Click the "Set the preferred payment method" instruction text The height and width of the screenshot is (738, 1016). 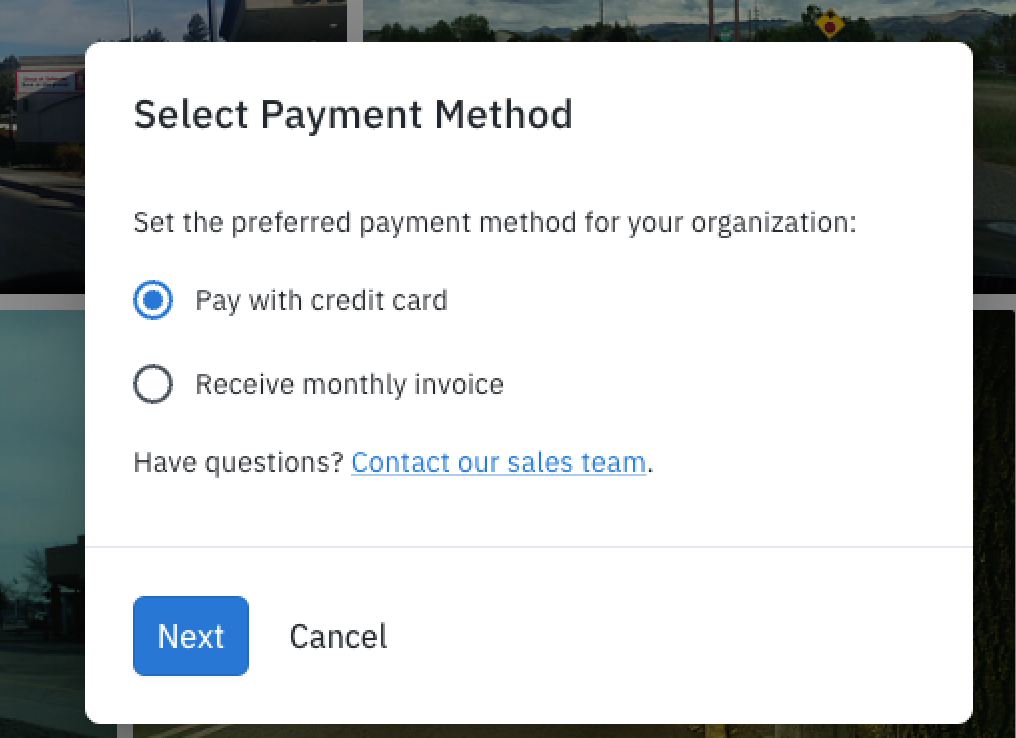click(495, 222)
